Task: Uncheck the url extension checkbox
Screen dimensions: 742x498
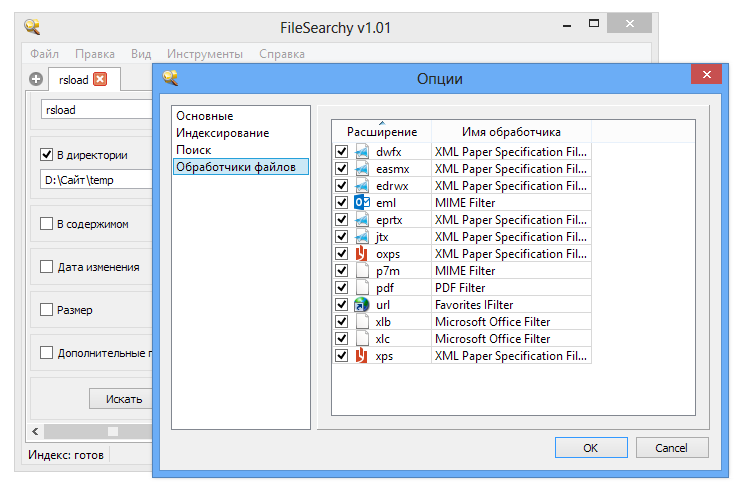Action: [341, 305]
